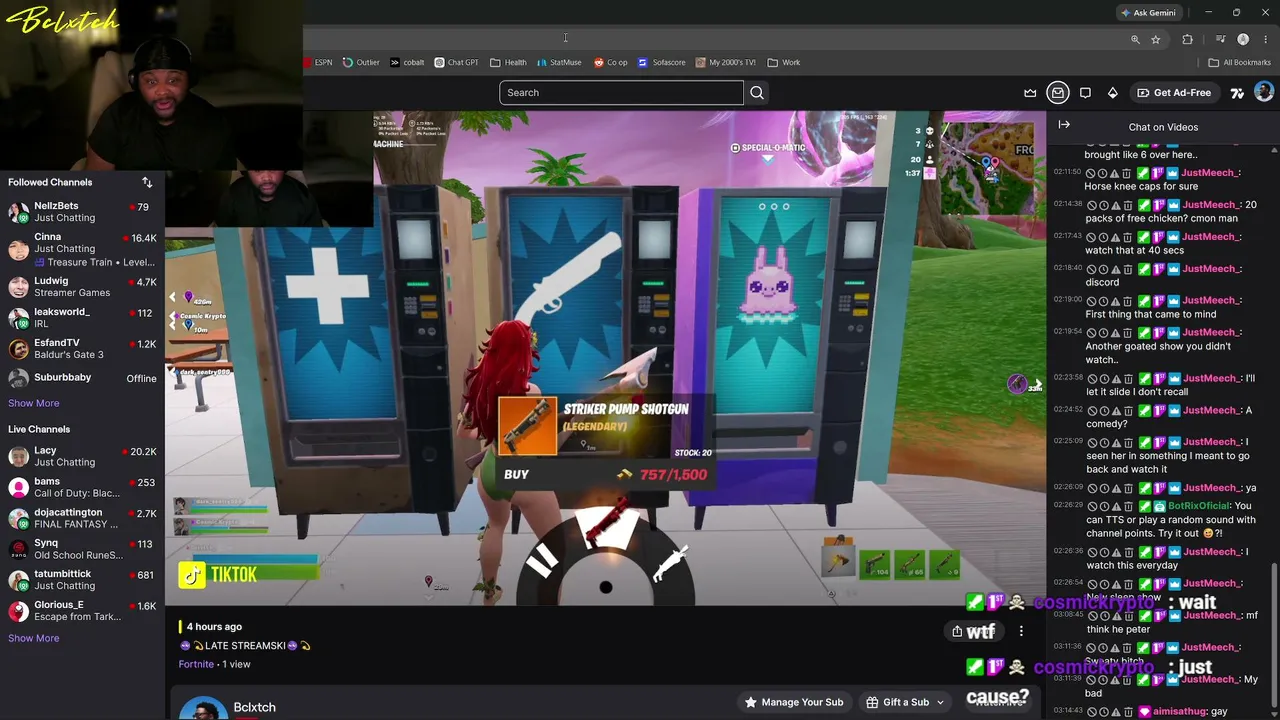Open Cinna followed channel

[x=82, y=248]
